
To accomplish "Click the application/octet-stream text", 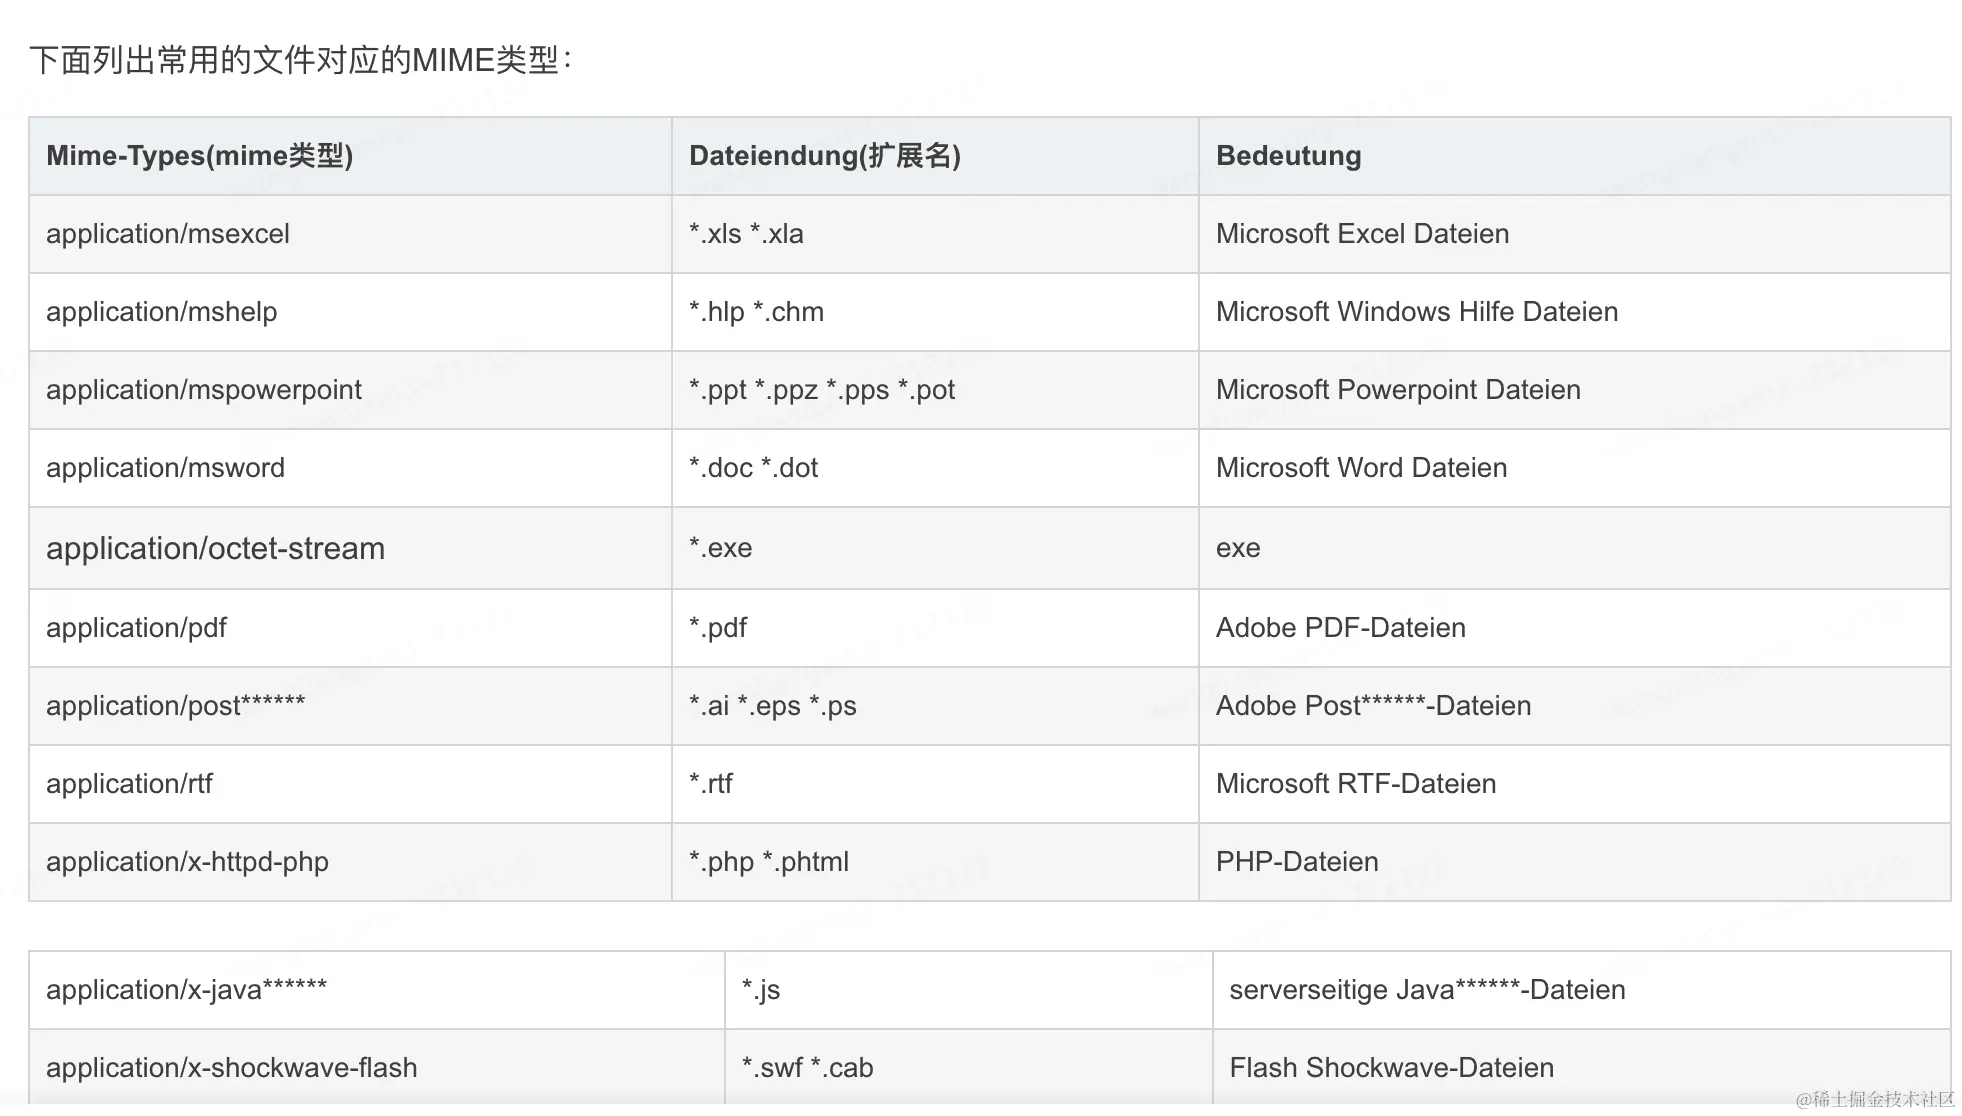I will coord(215,548).
